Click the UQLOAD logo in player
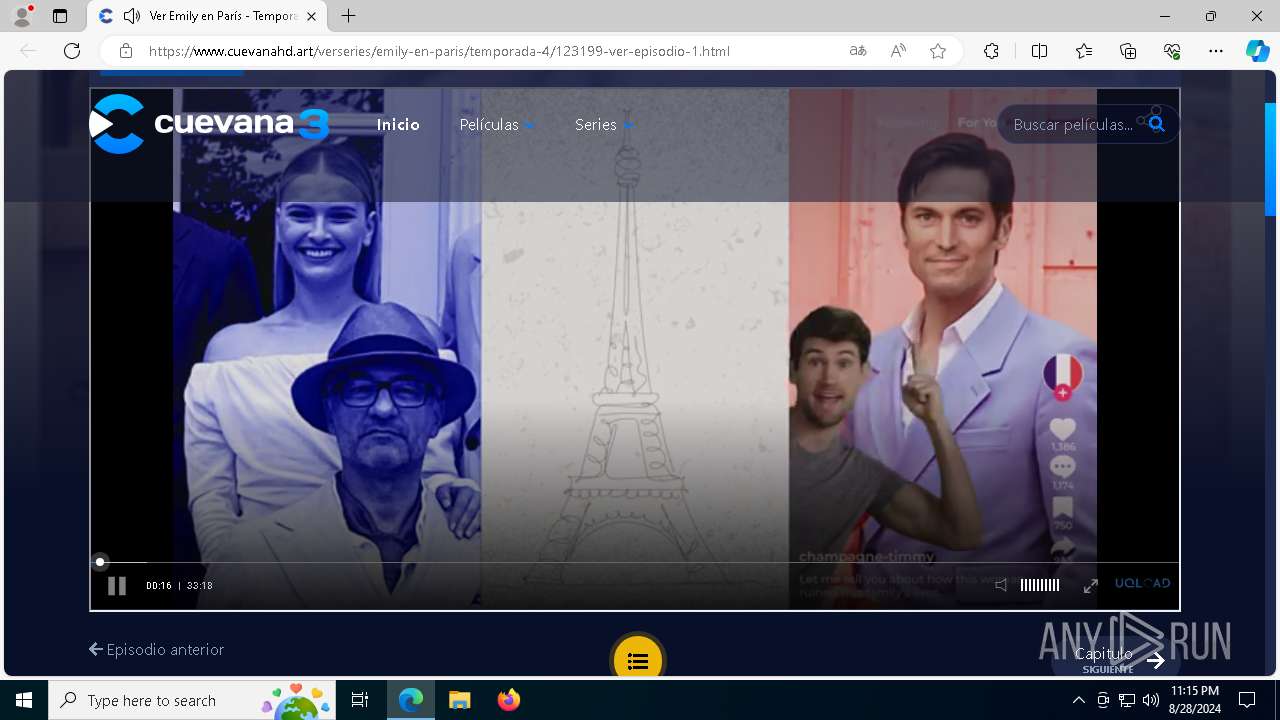The width and height of the screenshot is (1280, 720). pyautogui.click(x=1143, y=583)
